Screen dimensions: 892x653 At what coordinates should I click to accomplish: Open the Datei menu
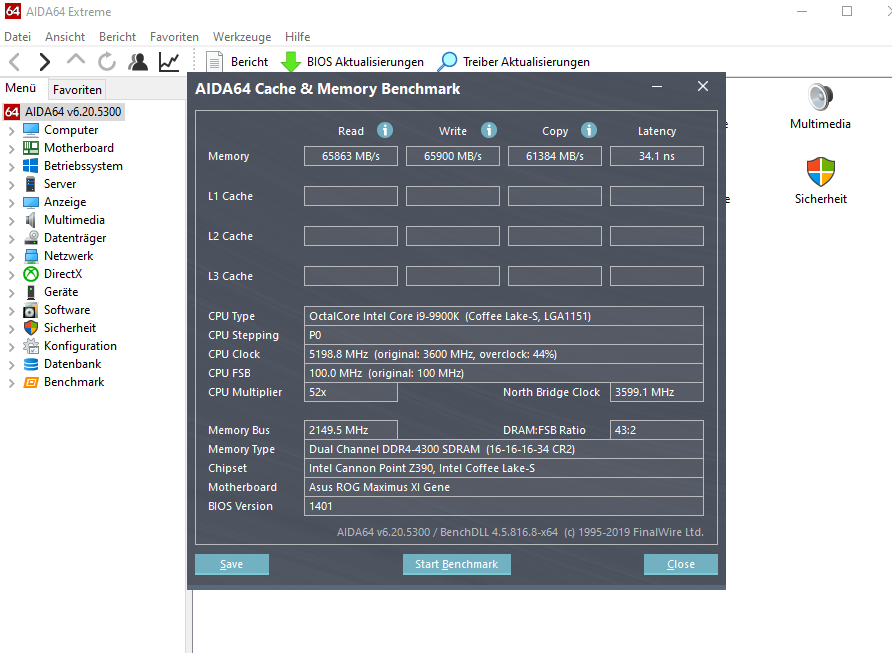pos(18,37)
